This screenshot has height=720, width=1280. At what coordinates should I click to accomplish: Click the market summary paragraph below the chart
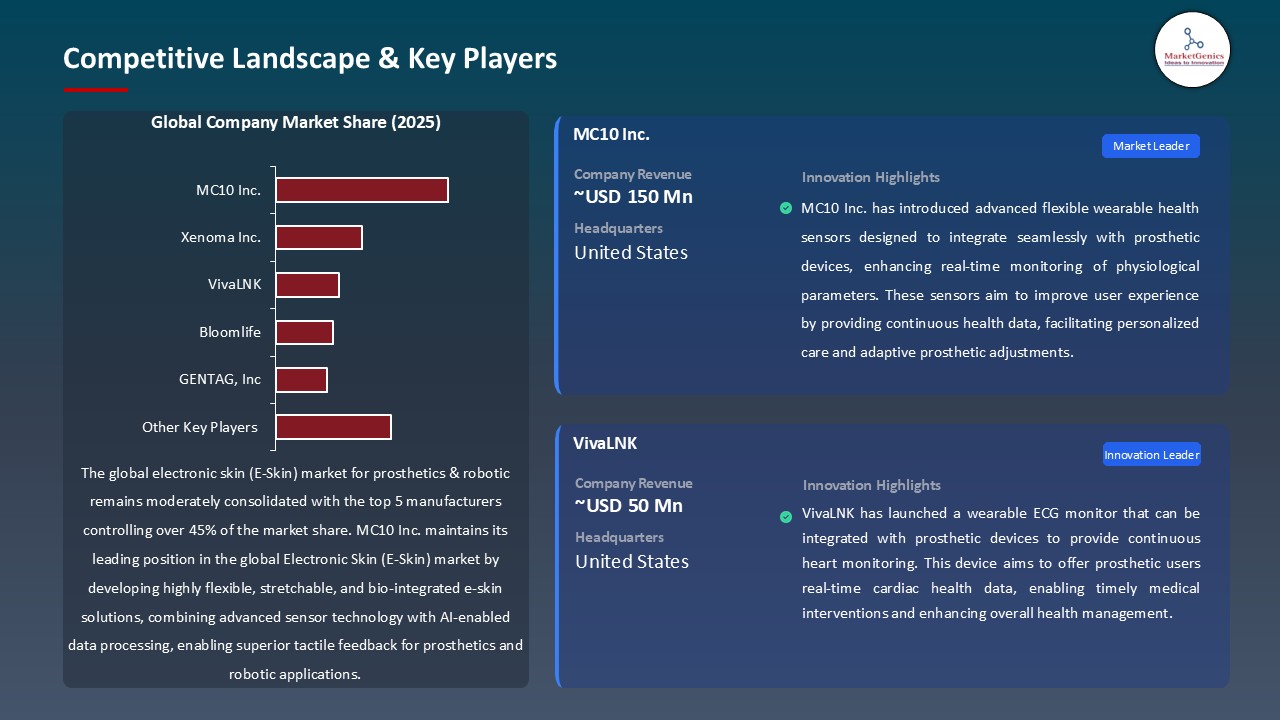296,573
